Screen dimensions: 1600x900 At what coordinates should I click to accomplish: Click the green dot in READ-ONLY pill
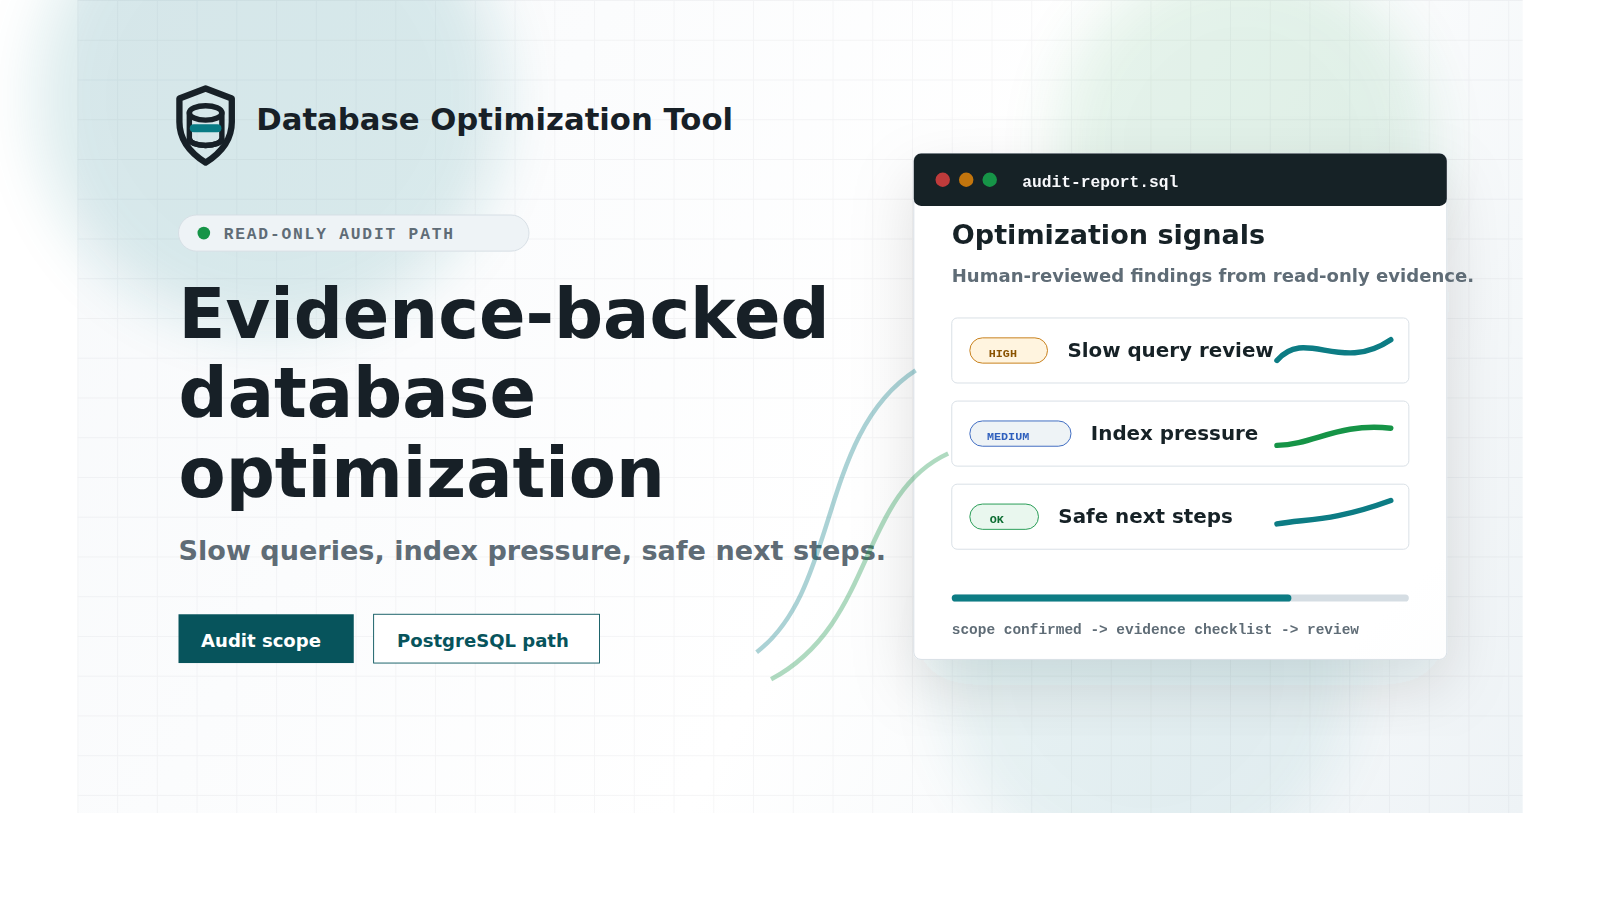(x=204, y=233)
